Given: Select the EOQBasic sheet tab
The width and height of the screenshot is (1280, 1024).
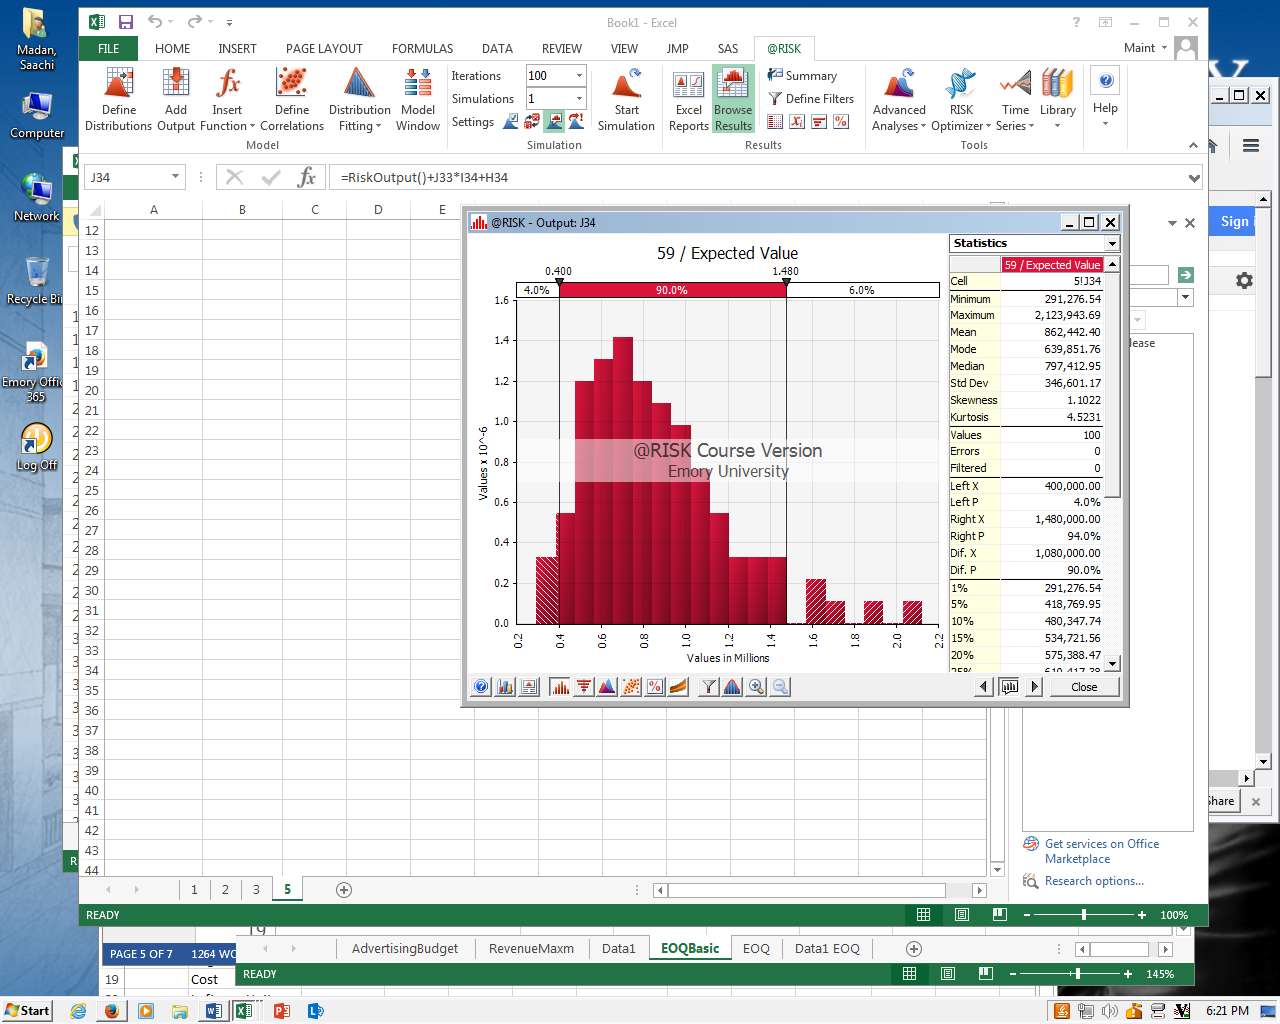Looking at the screenshot, I should pyautogui.click(x=690, y=949).
